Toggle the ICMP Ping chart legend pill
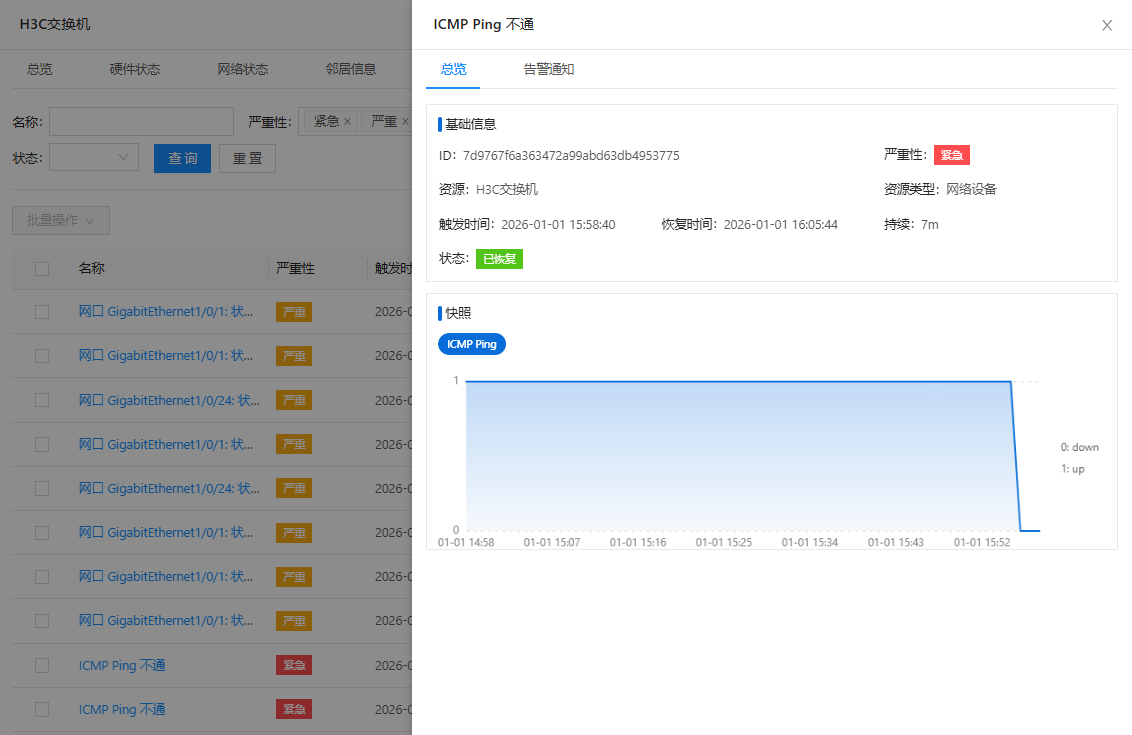Viewport: 1132px width, 735px height. [x=472, y=344]
